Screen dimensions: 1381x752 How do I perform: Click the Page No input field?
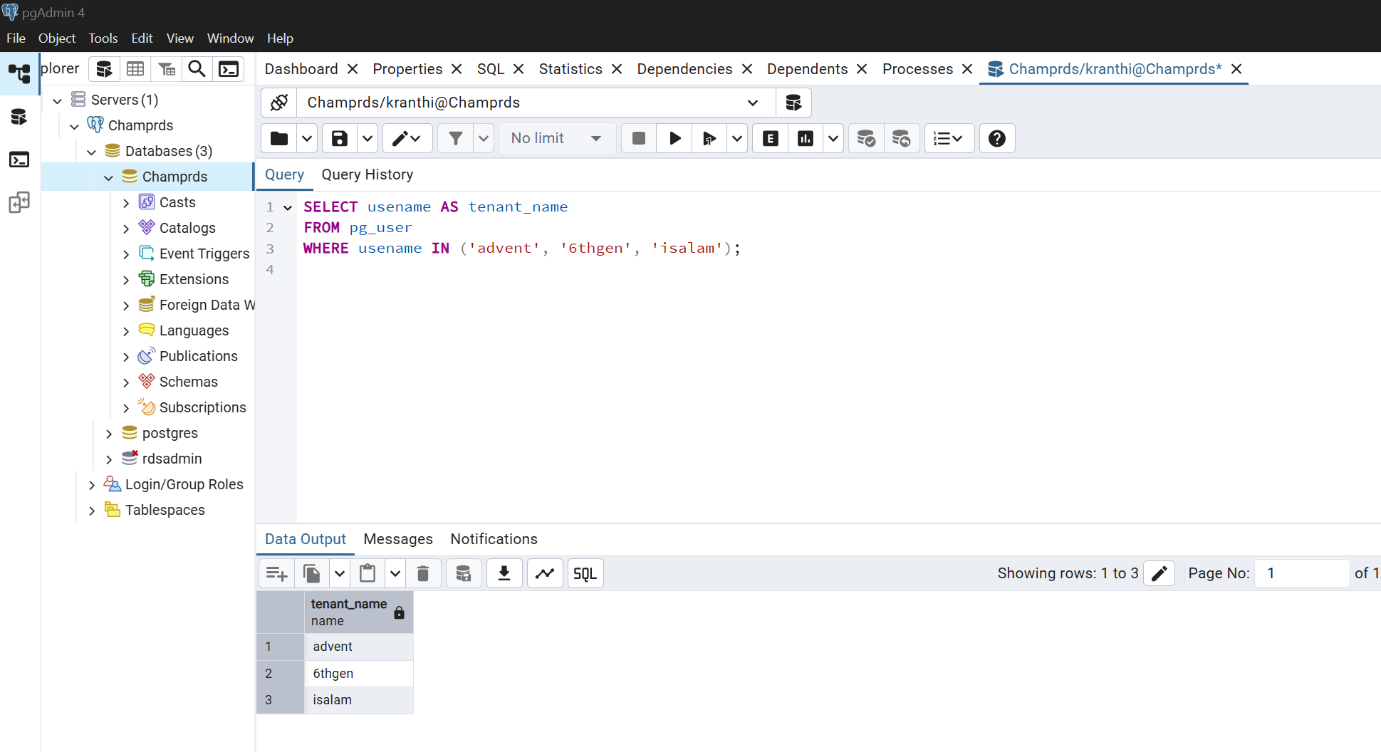pos(1302,573)
